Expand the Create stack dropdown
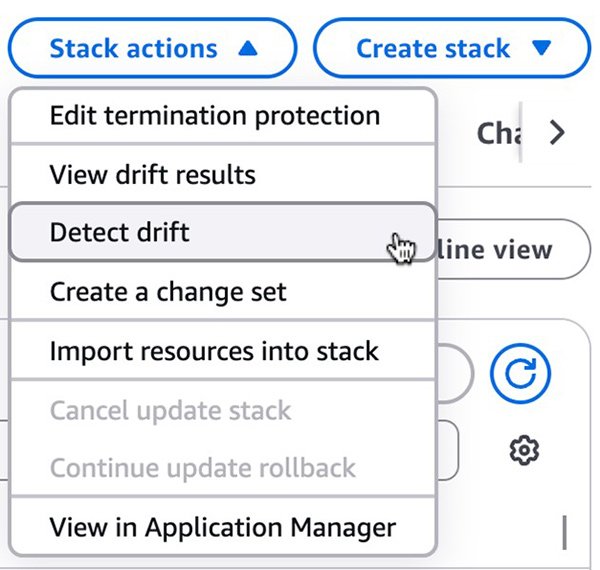 pos(451,48)
